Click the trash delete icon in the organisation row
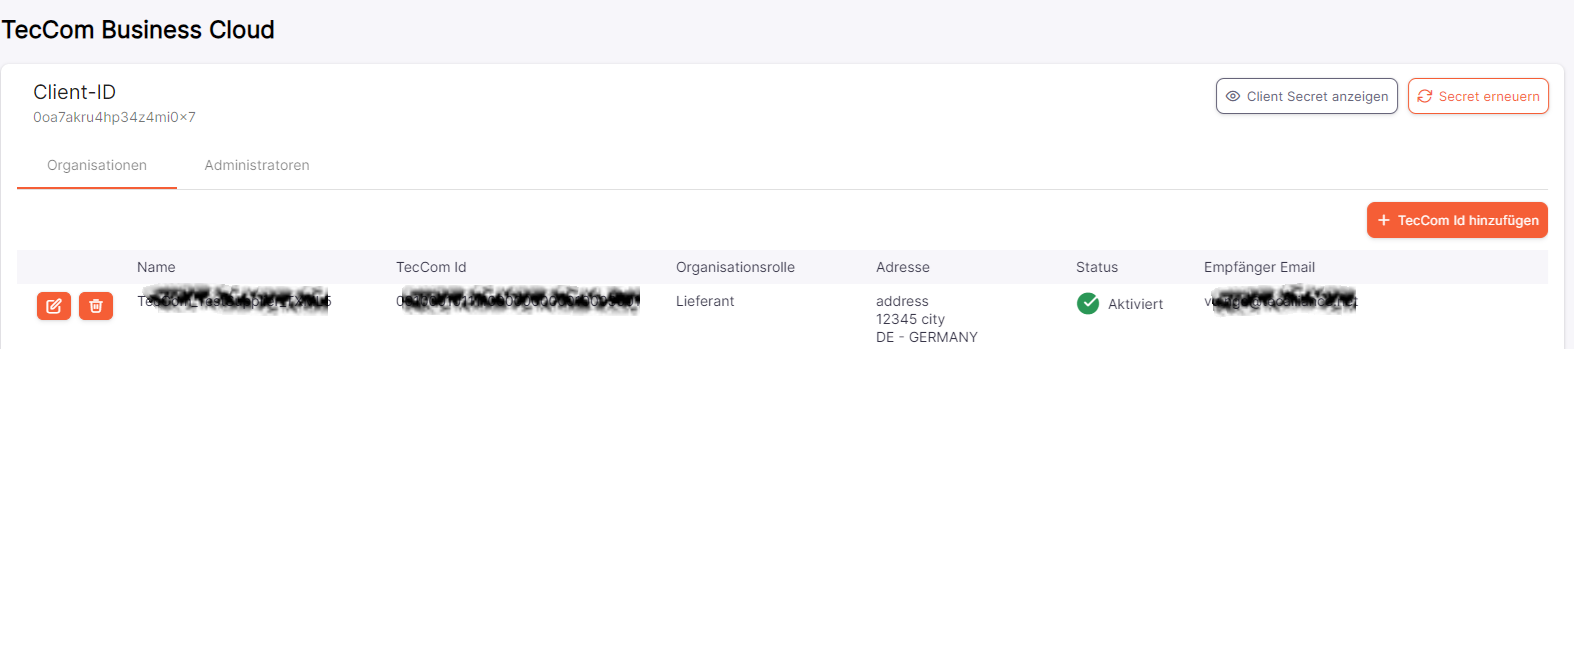The height and width of the screenshot is (648, 1574). (96, 306)
